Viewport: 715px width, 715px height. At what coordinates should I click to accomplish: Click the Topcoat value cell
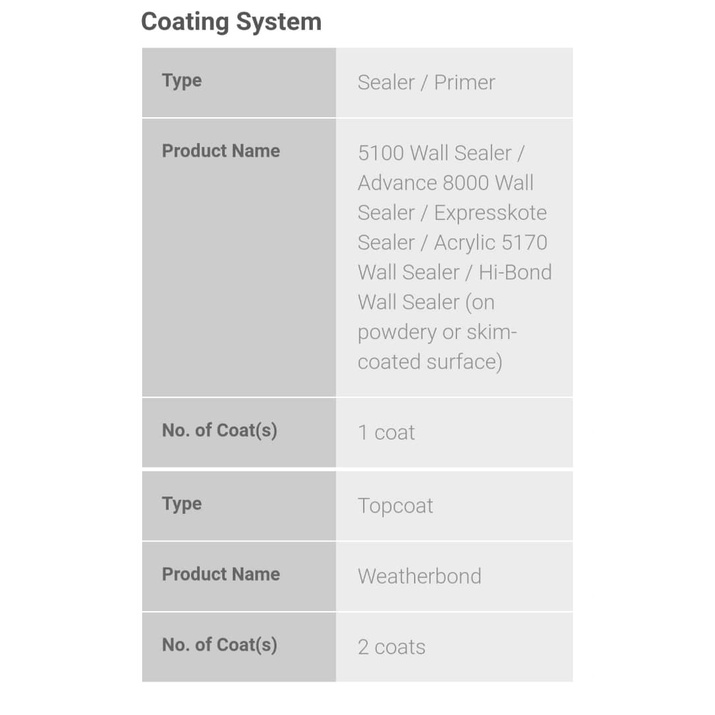pos(396,506)
